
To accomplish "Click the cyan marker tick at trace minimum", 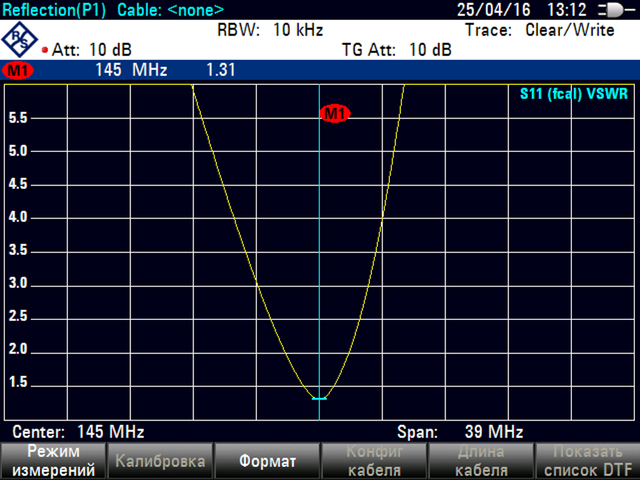I will click(x=319, y=398).
